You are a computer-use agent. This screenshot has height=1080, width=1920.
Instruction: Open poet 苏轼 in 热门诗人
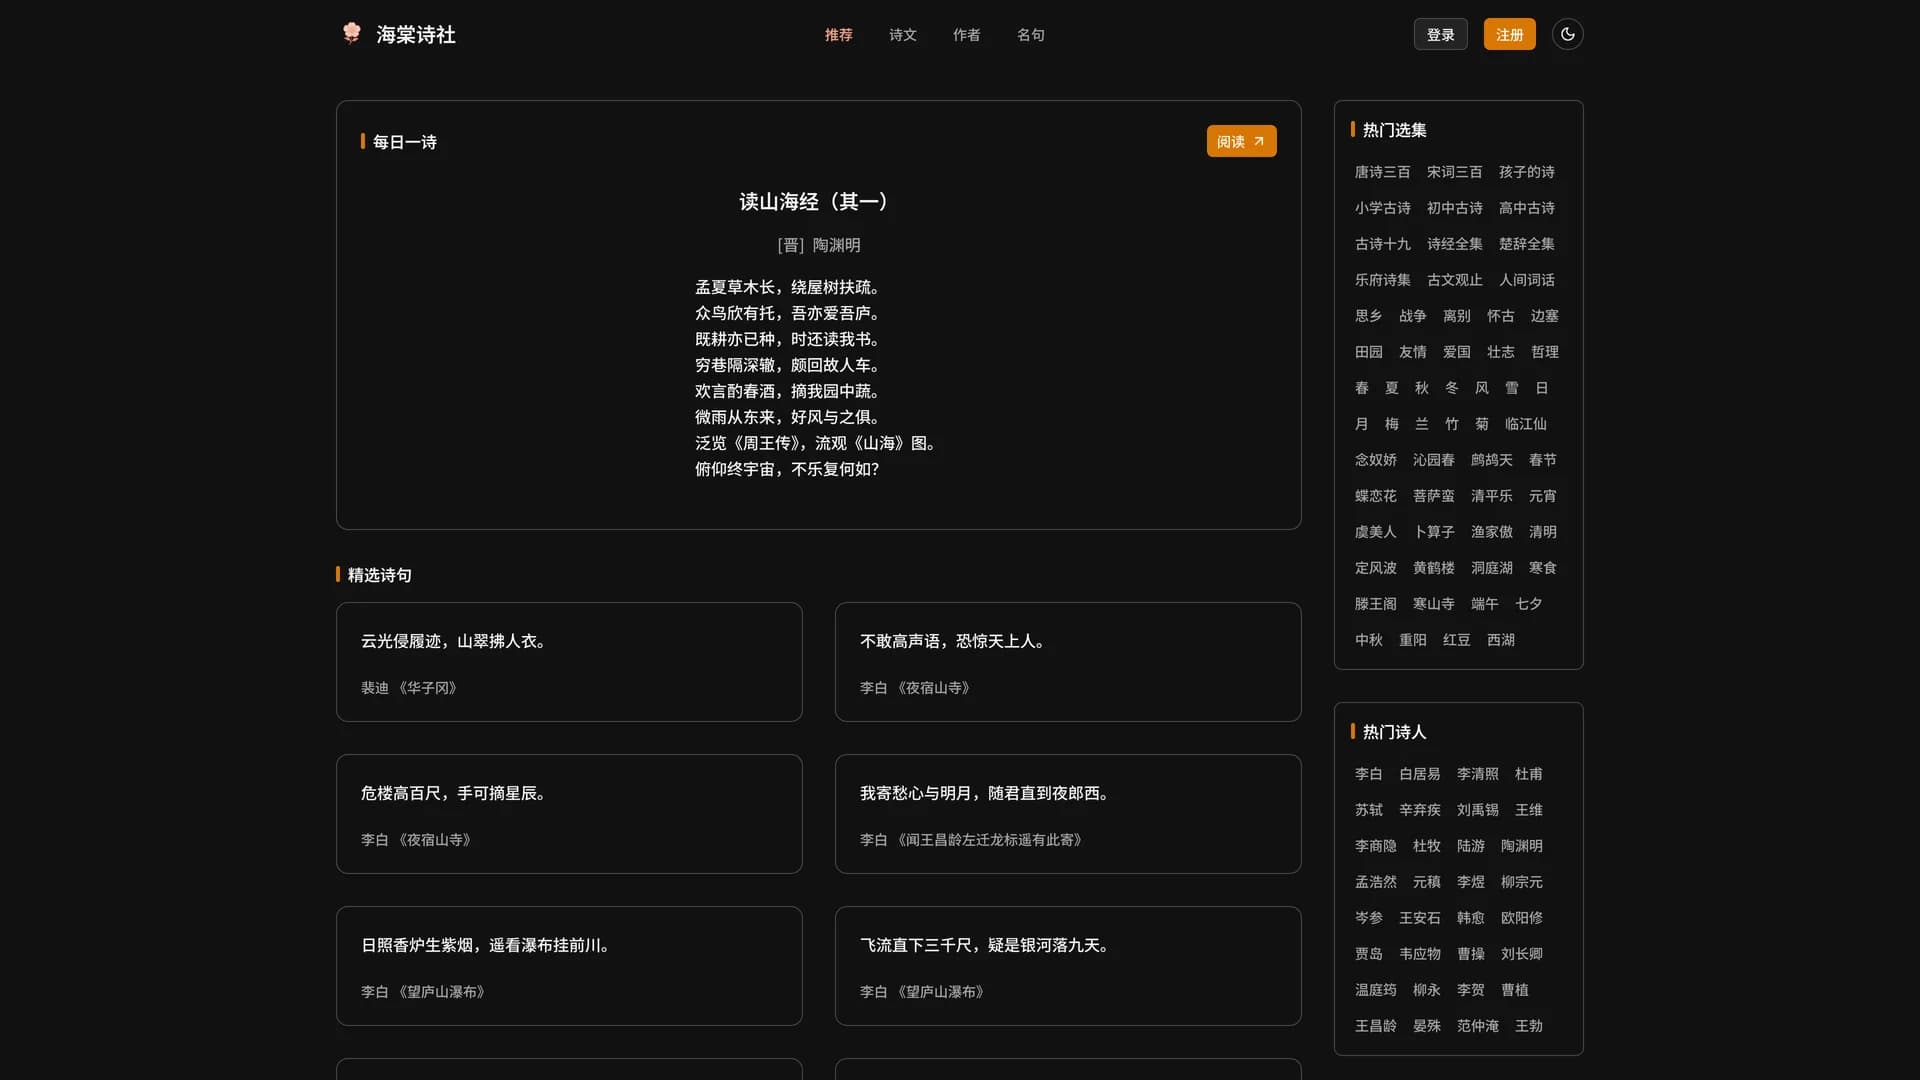(x=1368, y=809)
